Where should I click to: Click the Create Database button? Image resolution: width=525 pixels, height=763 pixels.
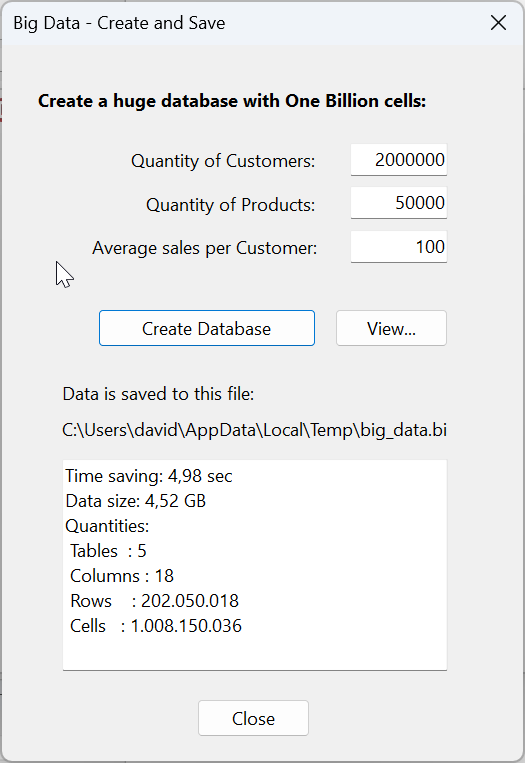click(x=207, y=328)
